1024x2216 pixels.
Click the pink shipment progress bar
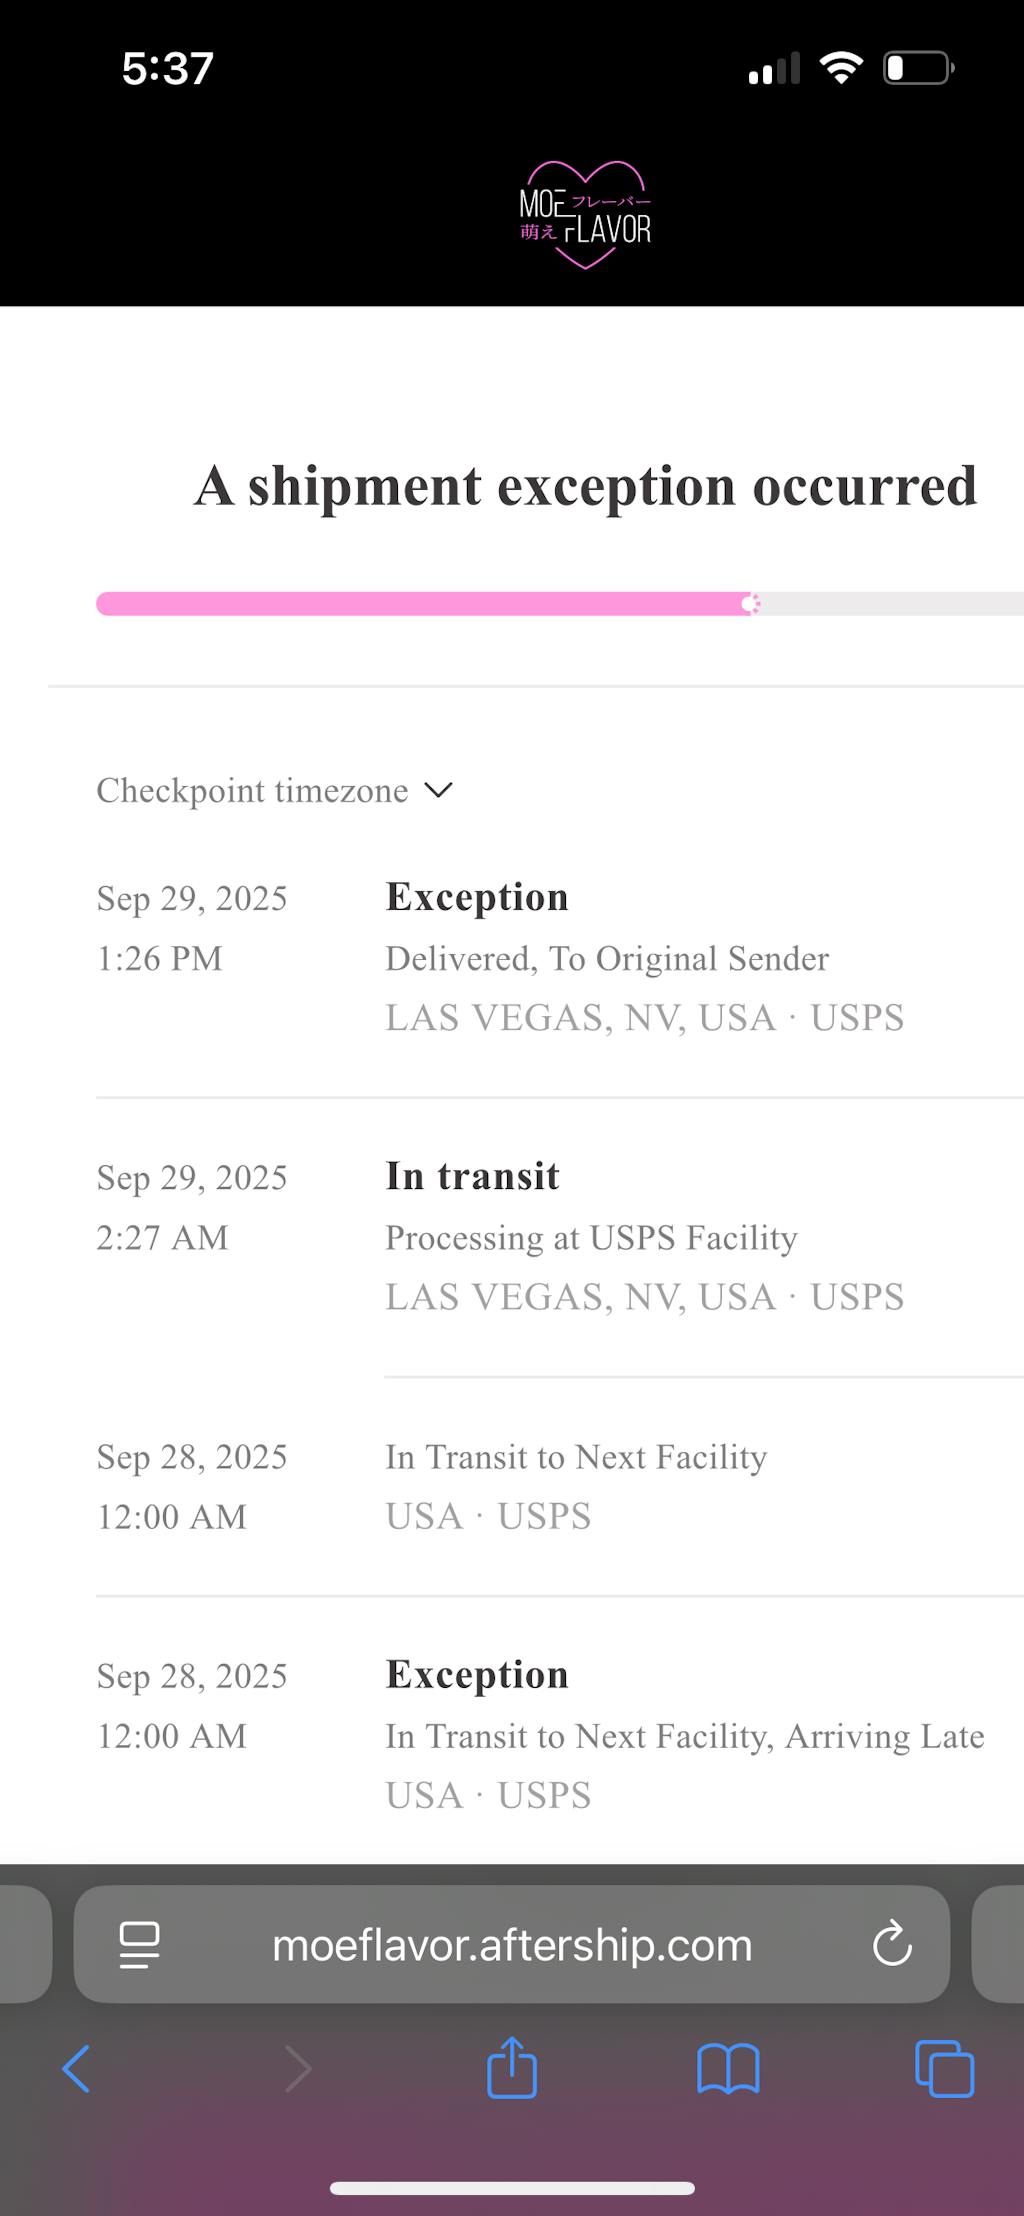point(425,604)
